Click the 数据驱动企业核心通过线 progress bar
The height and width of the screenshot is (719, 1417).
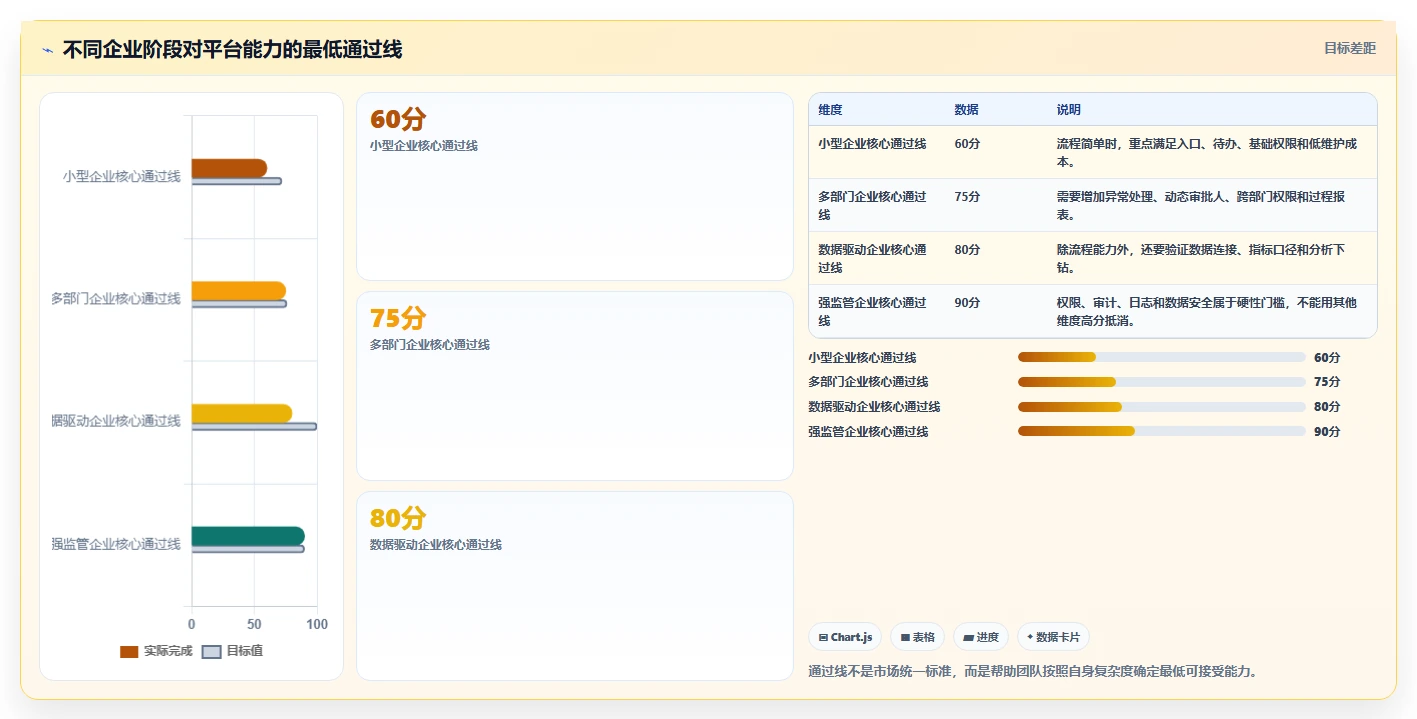(x=1161, y=407)
